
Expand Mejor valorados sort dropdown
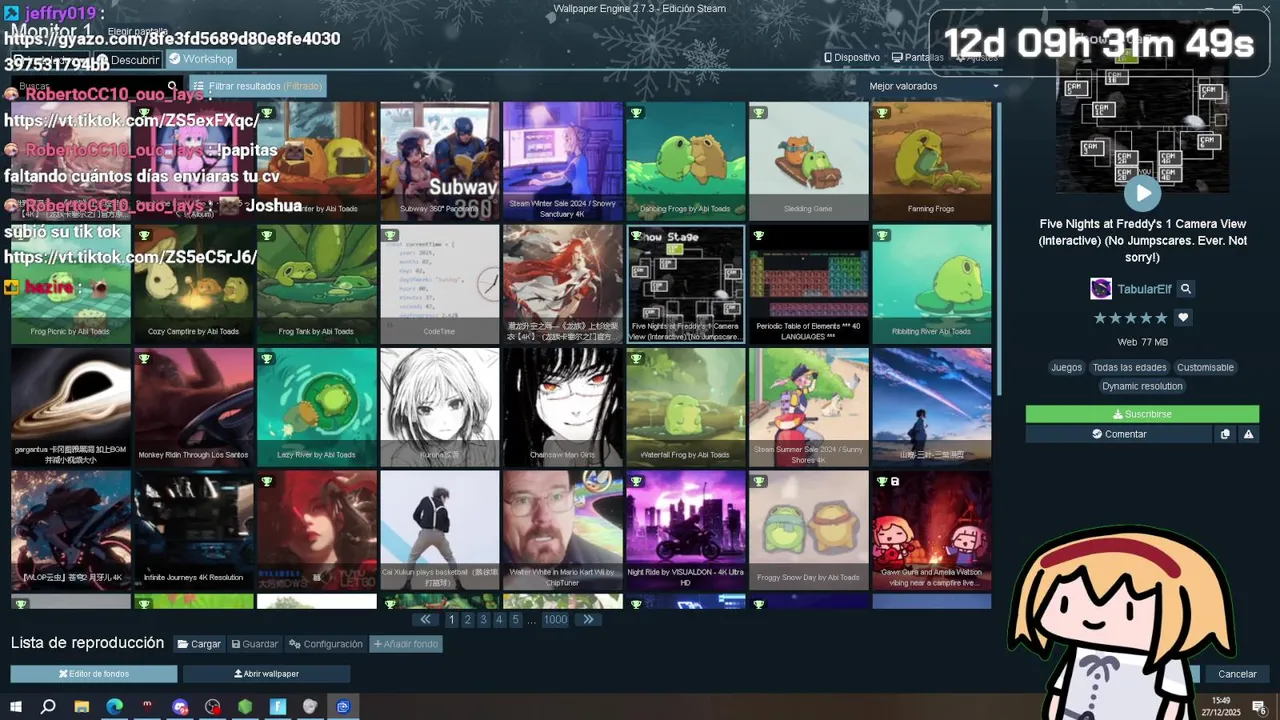click(934, 86)
